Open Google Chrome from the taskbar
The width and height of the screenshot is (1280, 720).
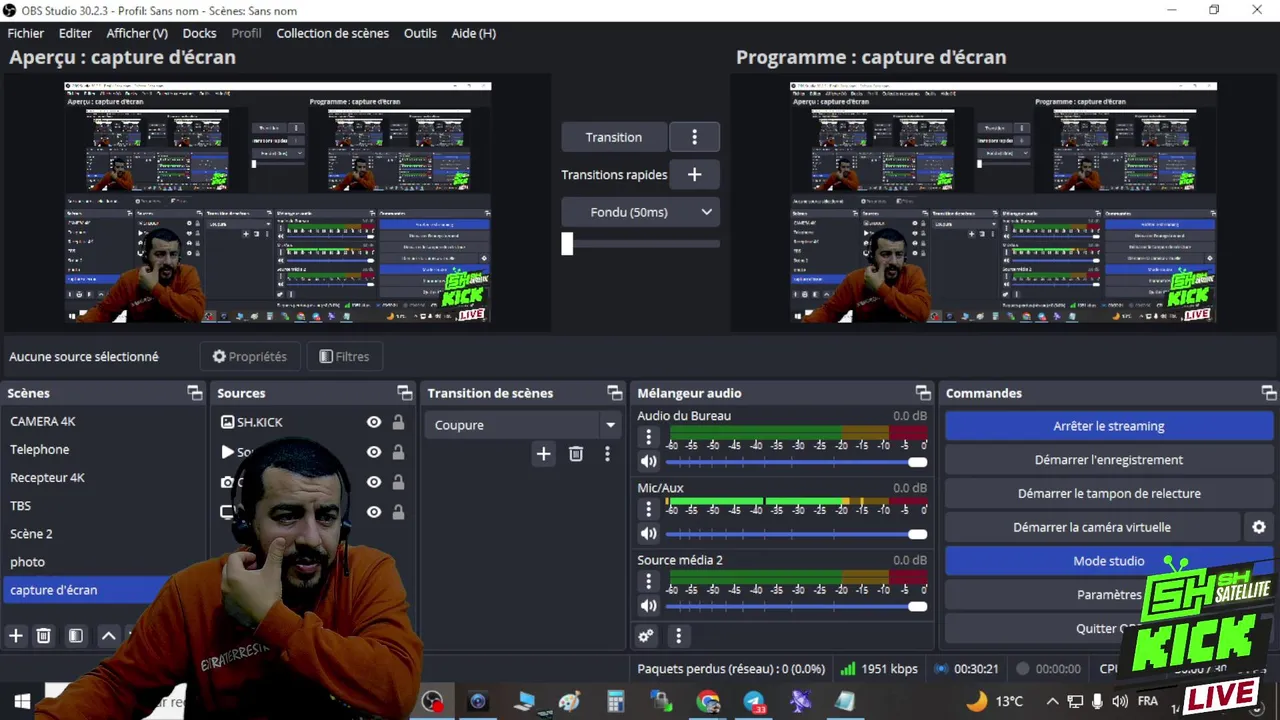tap(708, 702)
